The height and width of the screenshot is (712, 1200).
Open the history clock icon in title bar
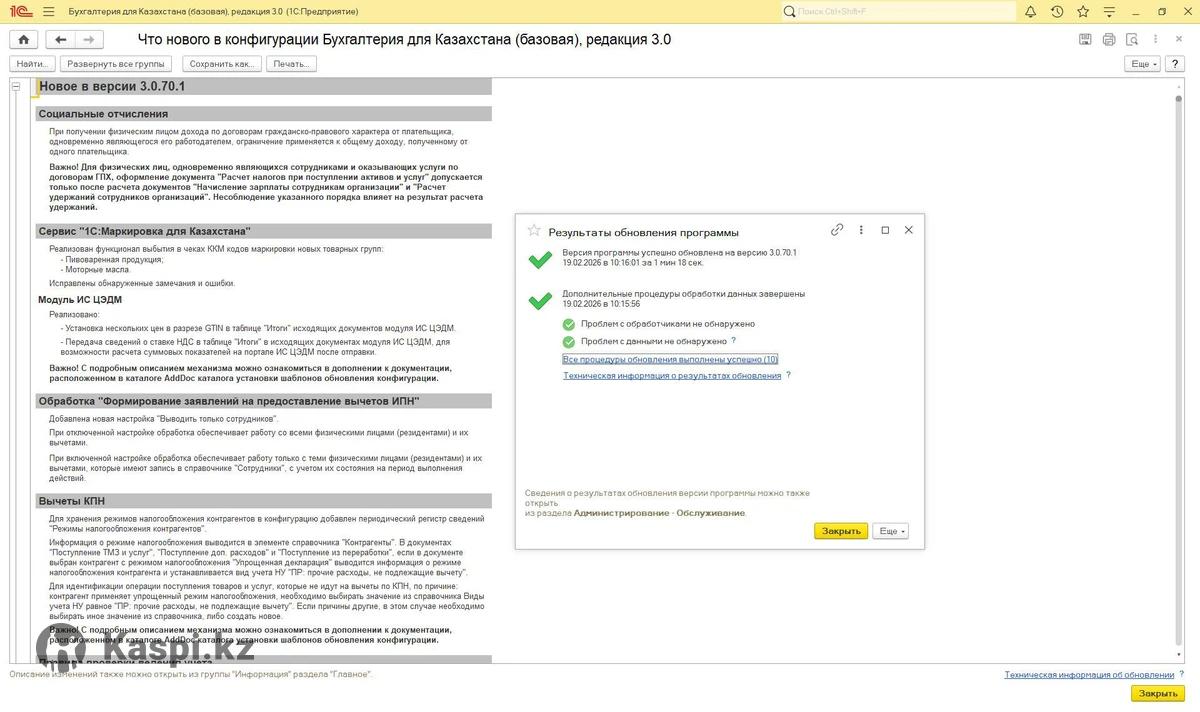pos(1057,11)
